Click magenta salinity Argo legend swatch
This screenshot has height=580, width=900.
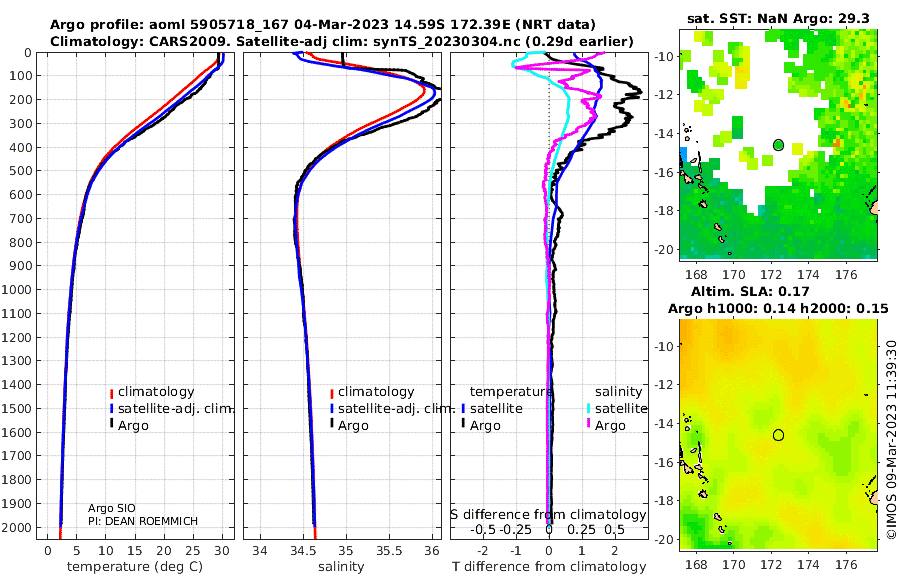(x=588, y=425)
